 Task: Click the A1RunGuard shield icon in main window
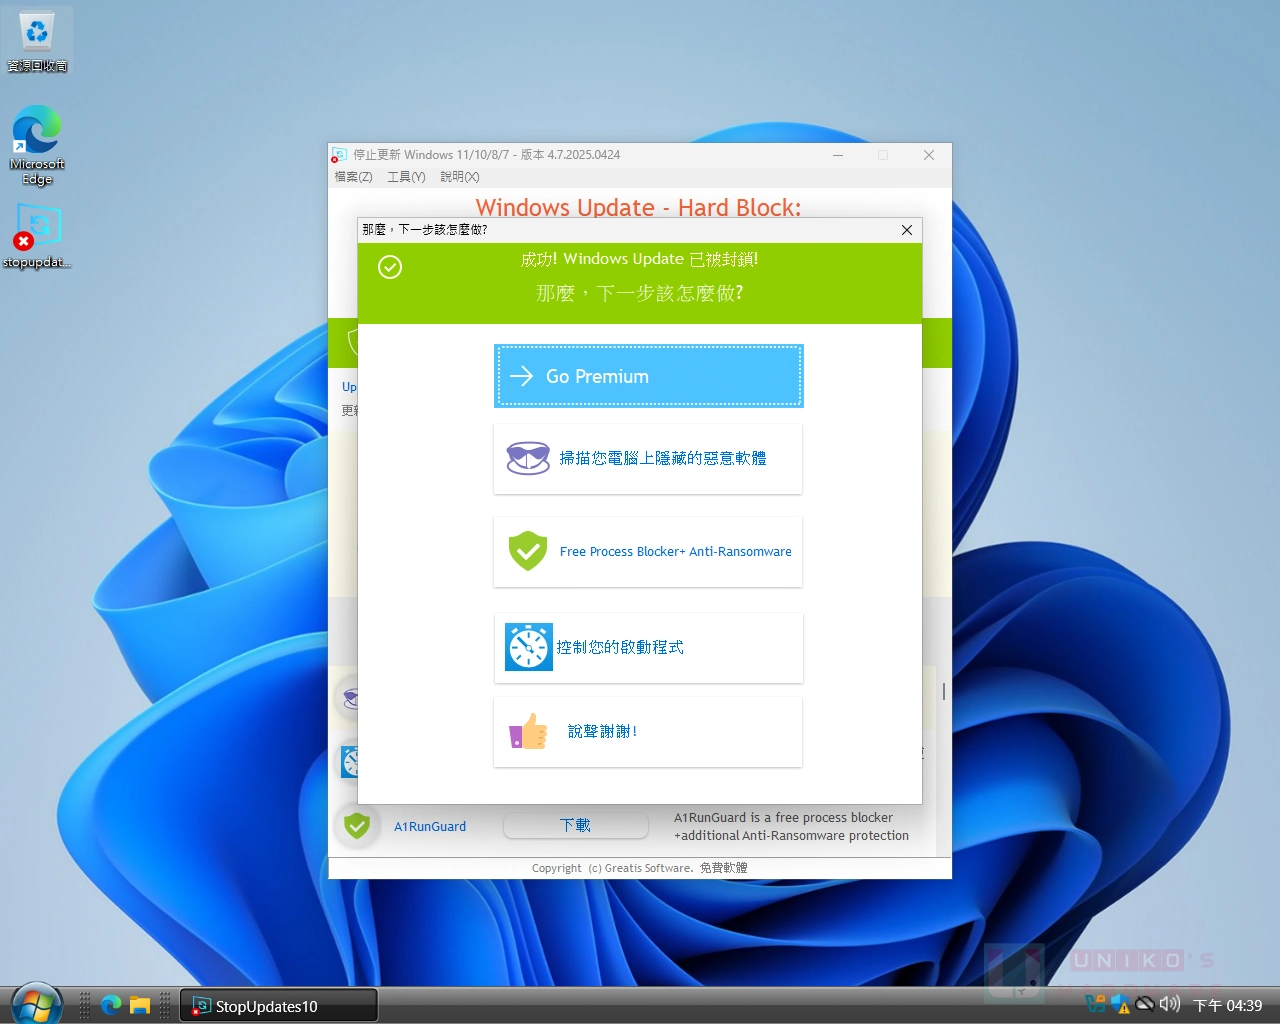[357, 826]
